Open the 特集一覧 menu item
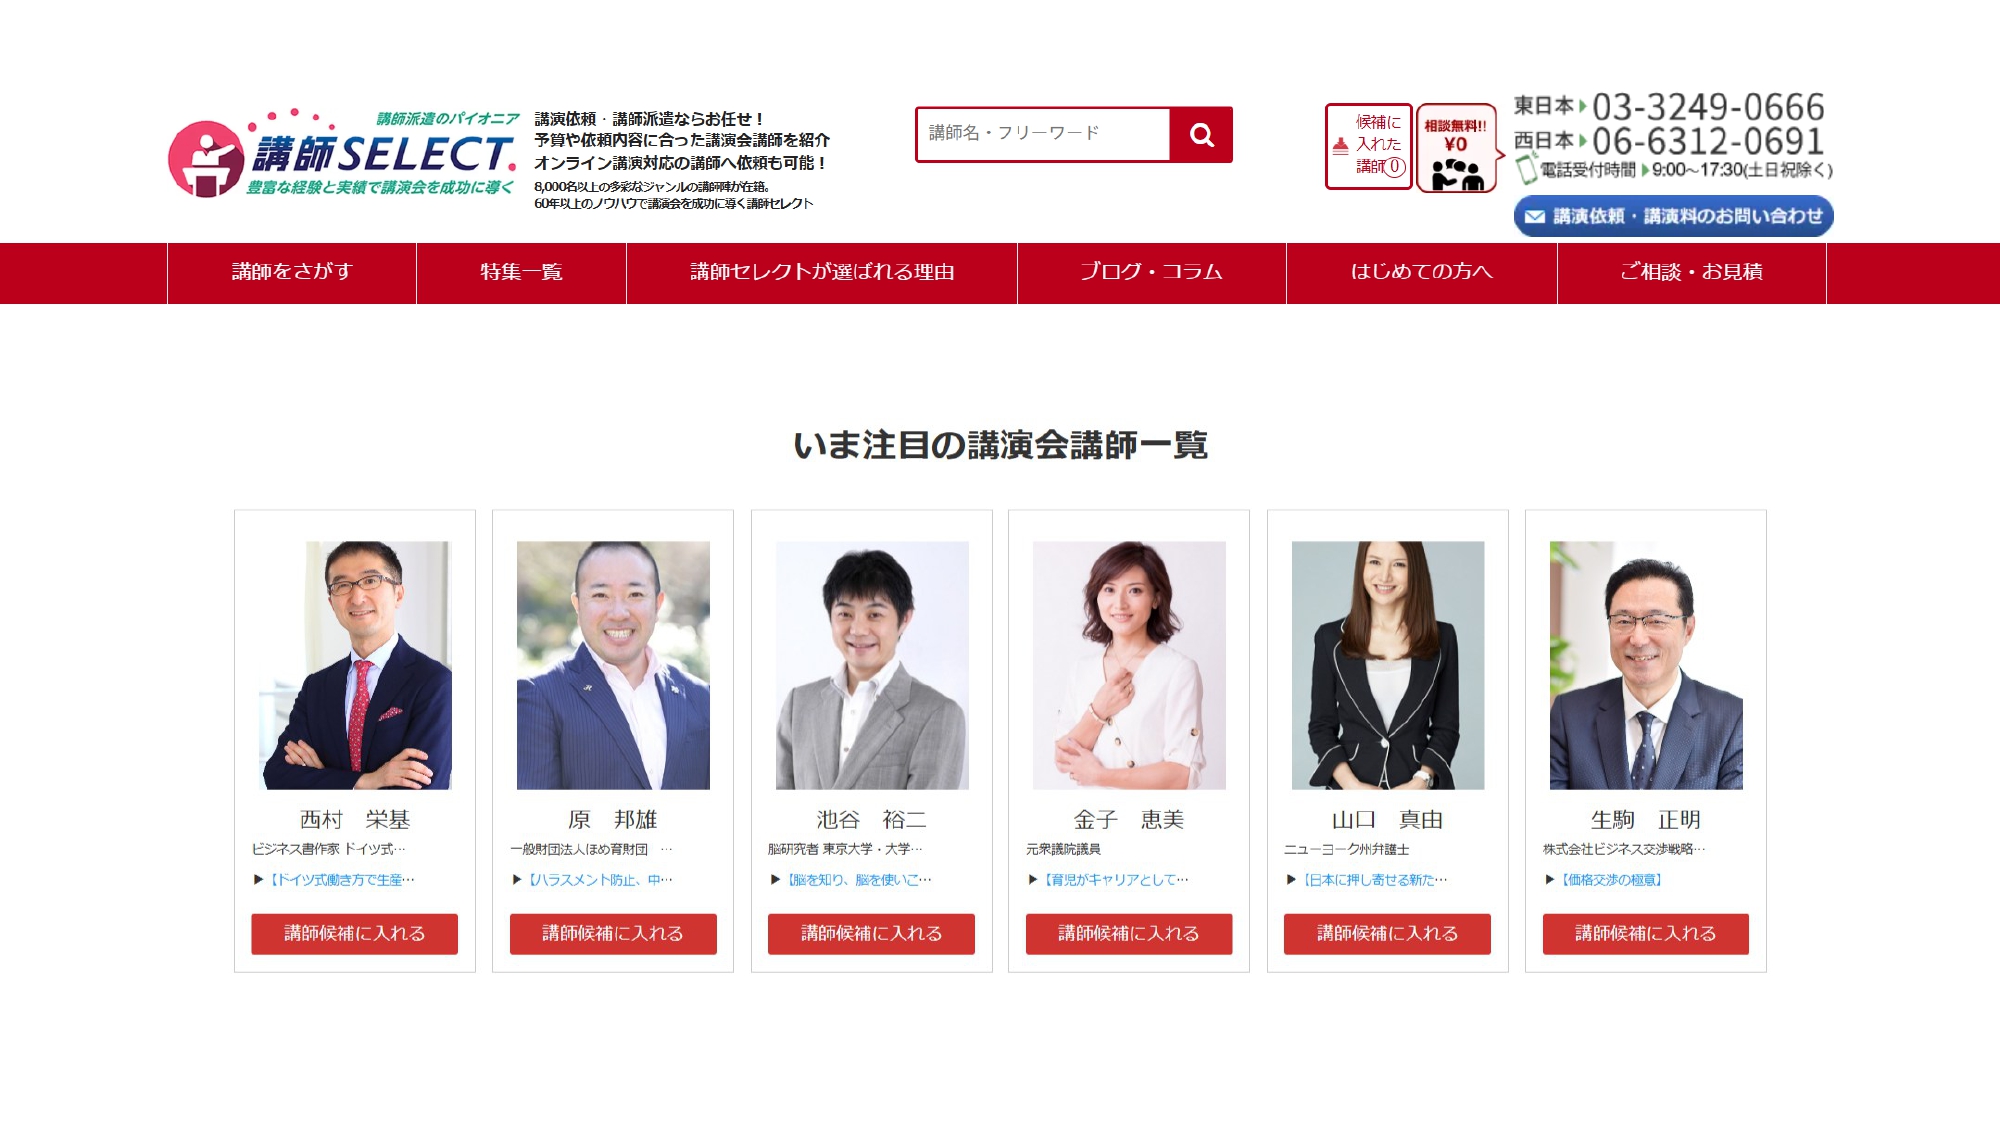Screen dimensions: 2000x1125 click(521, 272)
